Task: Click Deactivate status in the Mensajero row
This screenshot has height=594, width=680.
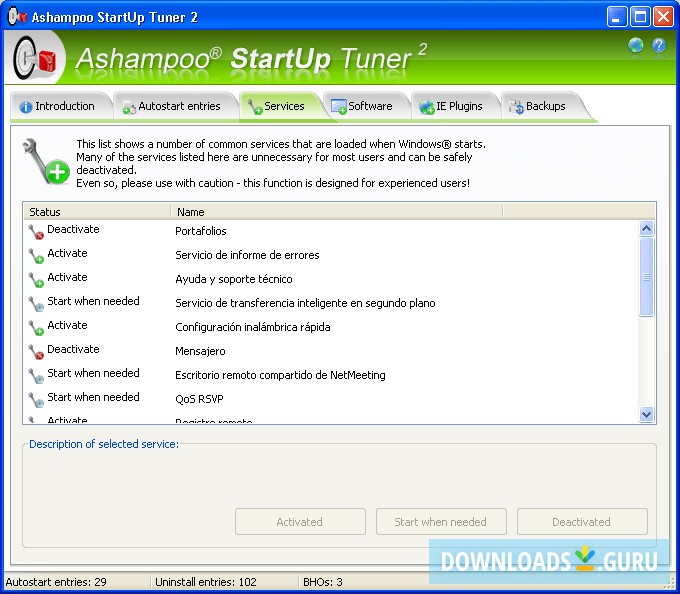Action: click(73, 349)
